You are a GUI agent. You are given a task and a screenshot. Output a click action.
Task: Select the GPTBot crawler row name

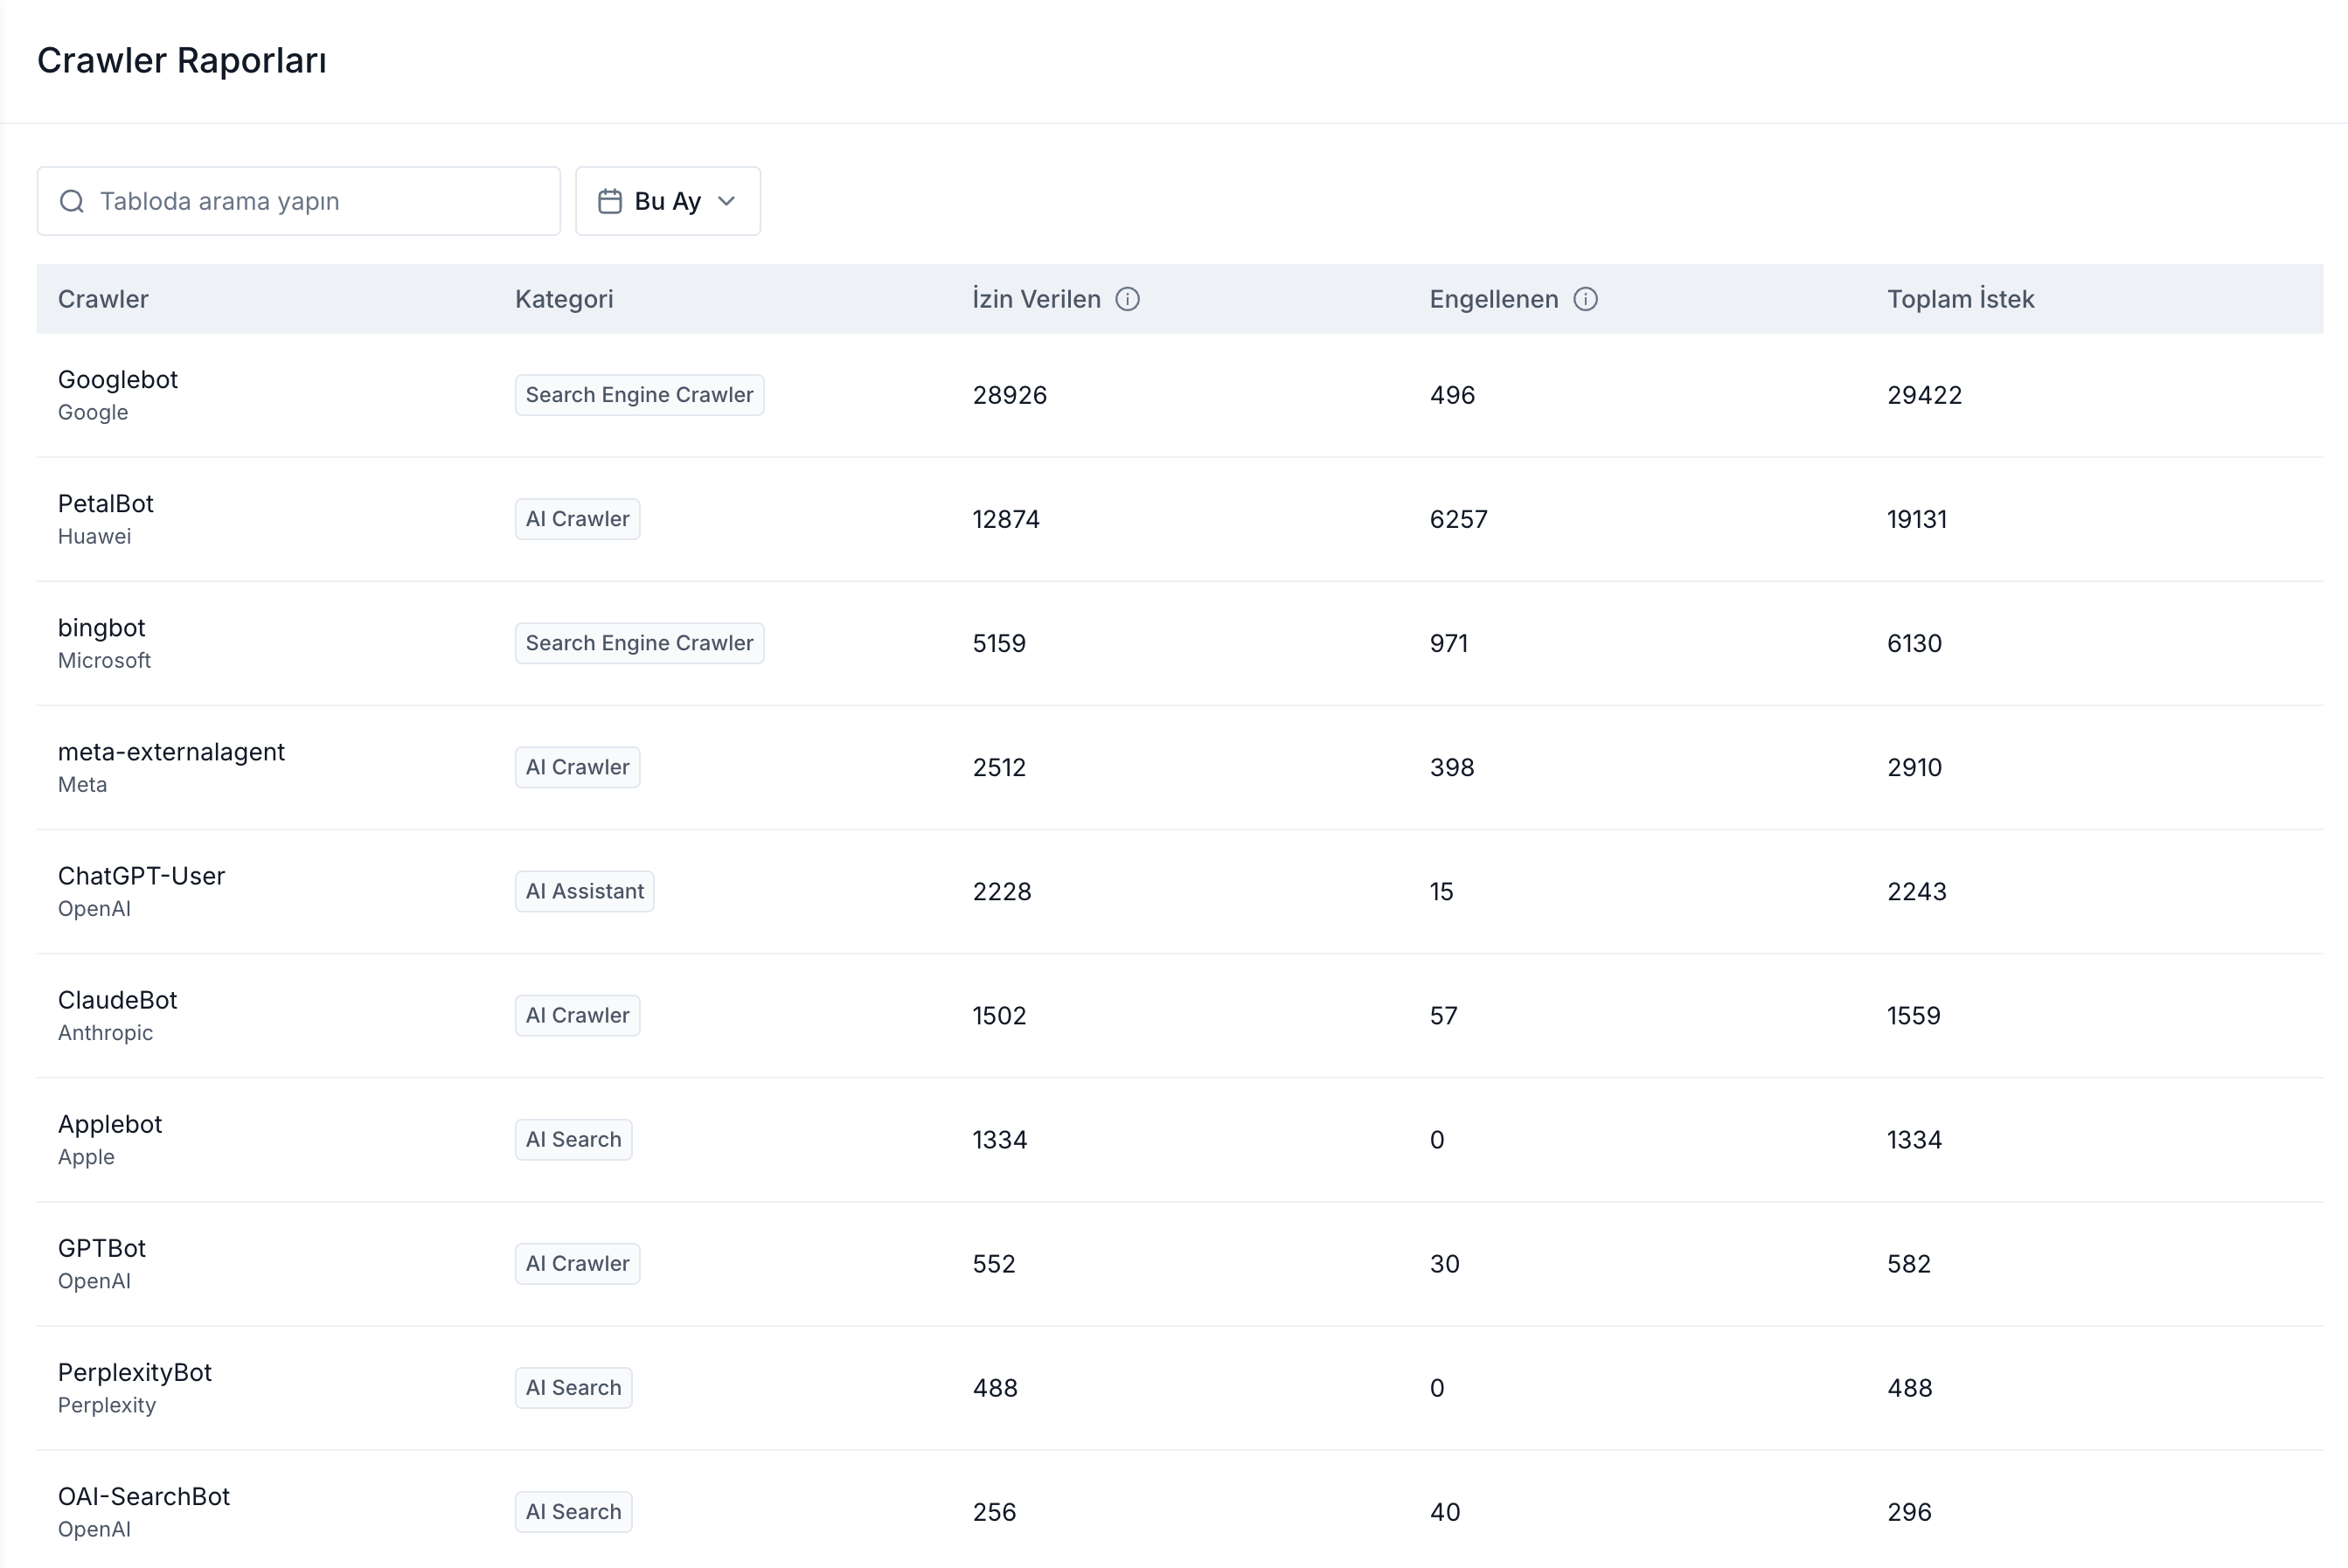point(102,1248)
